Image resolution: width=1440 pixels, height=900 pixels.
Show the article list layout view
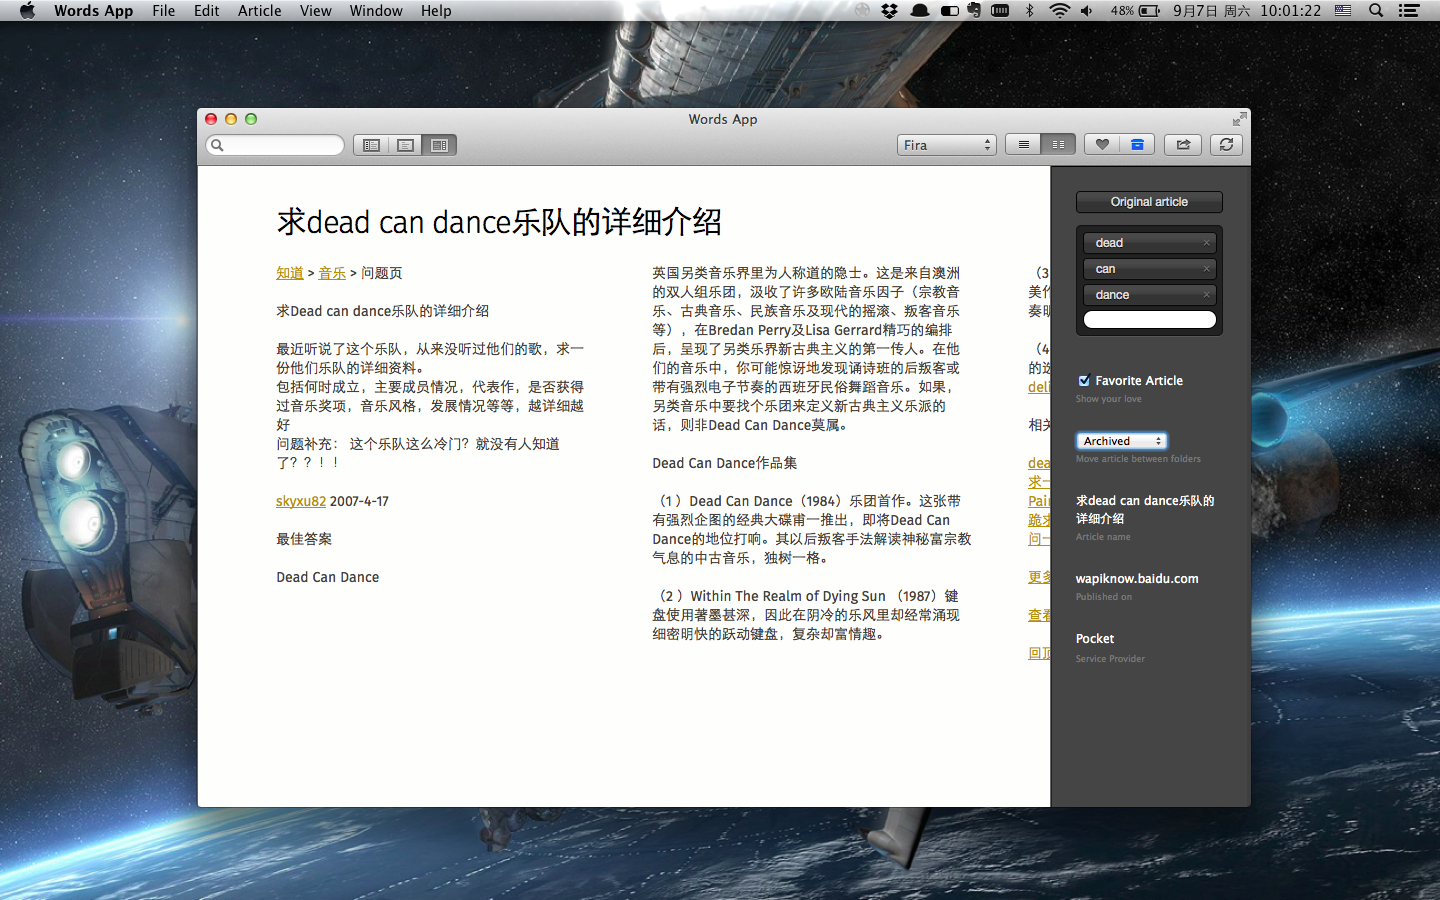(x=371, y=145)
